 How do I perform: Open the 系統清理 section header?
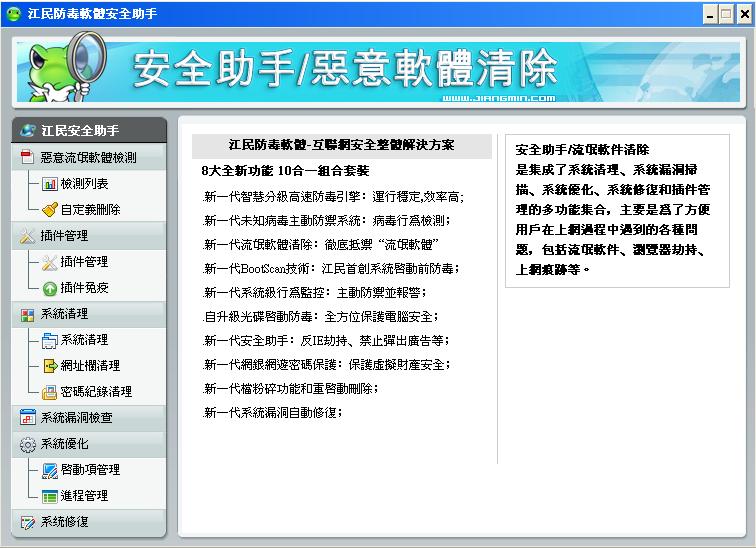pyautogui.click(x=89, y=314)
